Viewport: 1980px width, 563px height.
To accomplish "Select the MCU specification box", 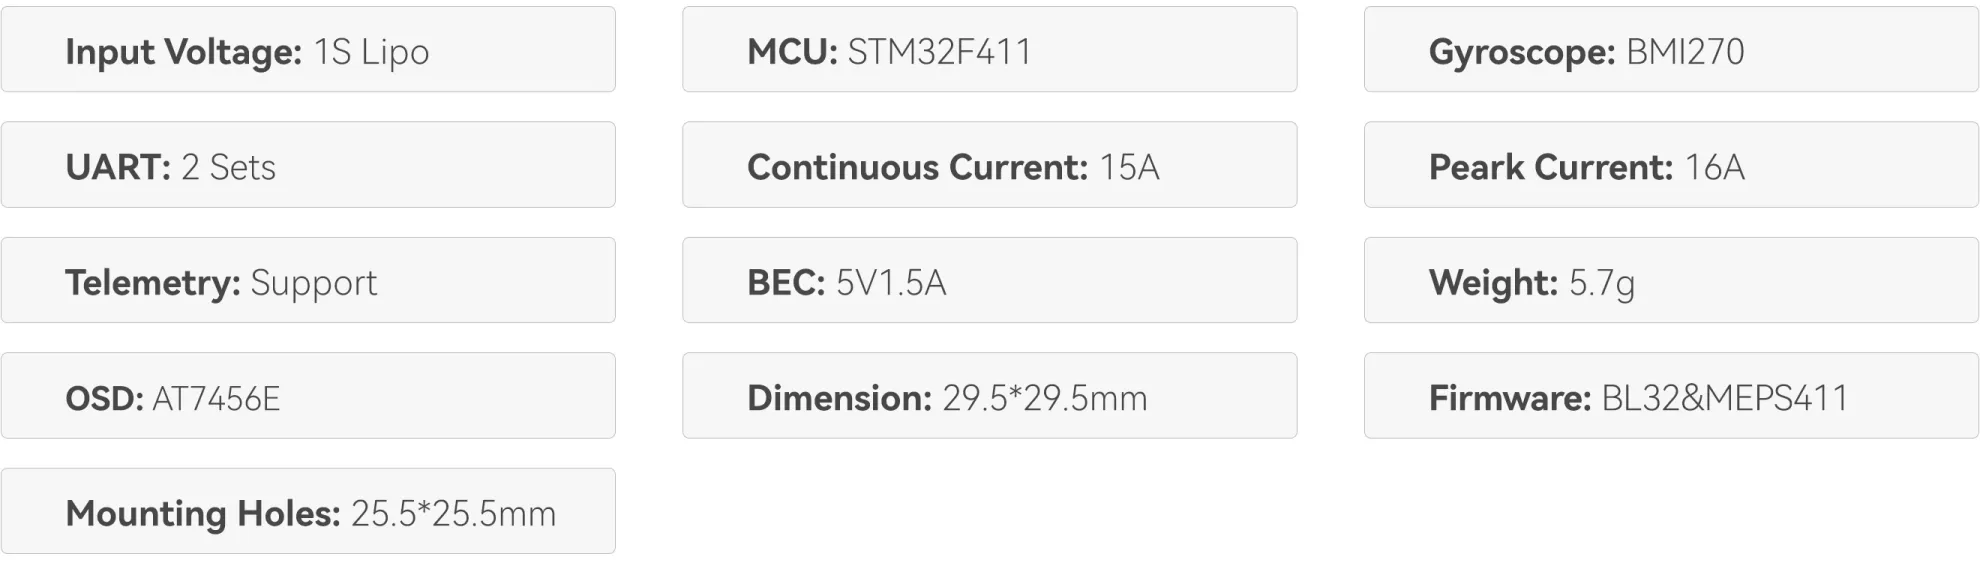I will [989, 50].
